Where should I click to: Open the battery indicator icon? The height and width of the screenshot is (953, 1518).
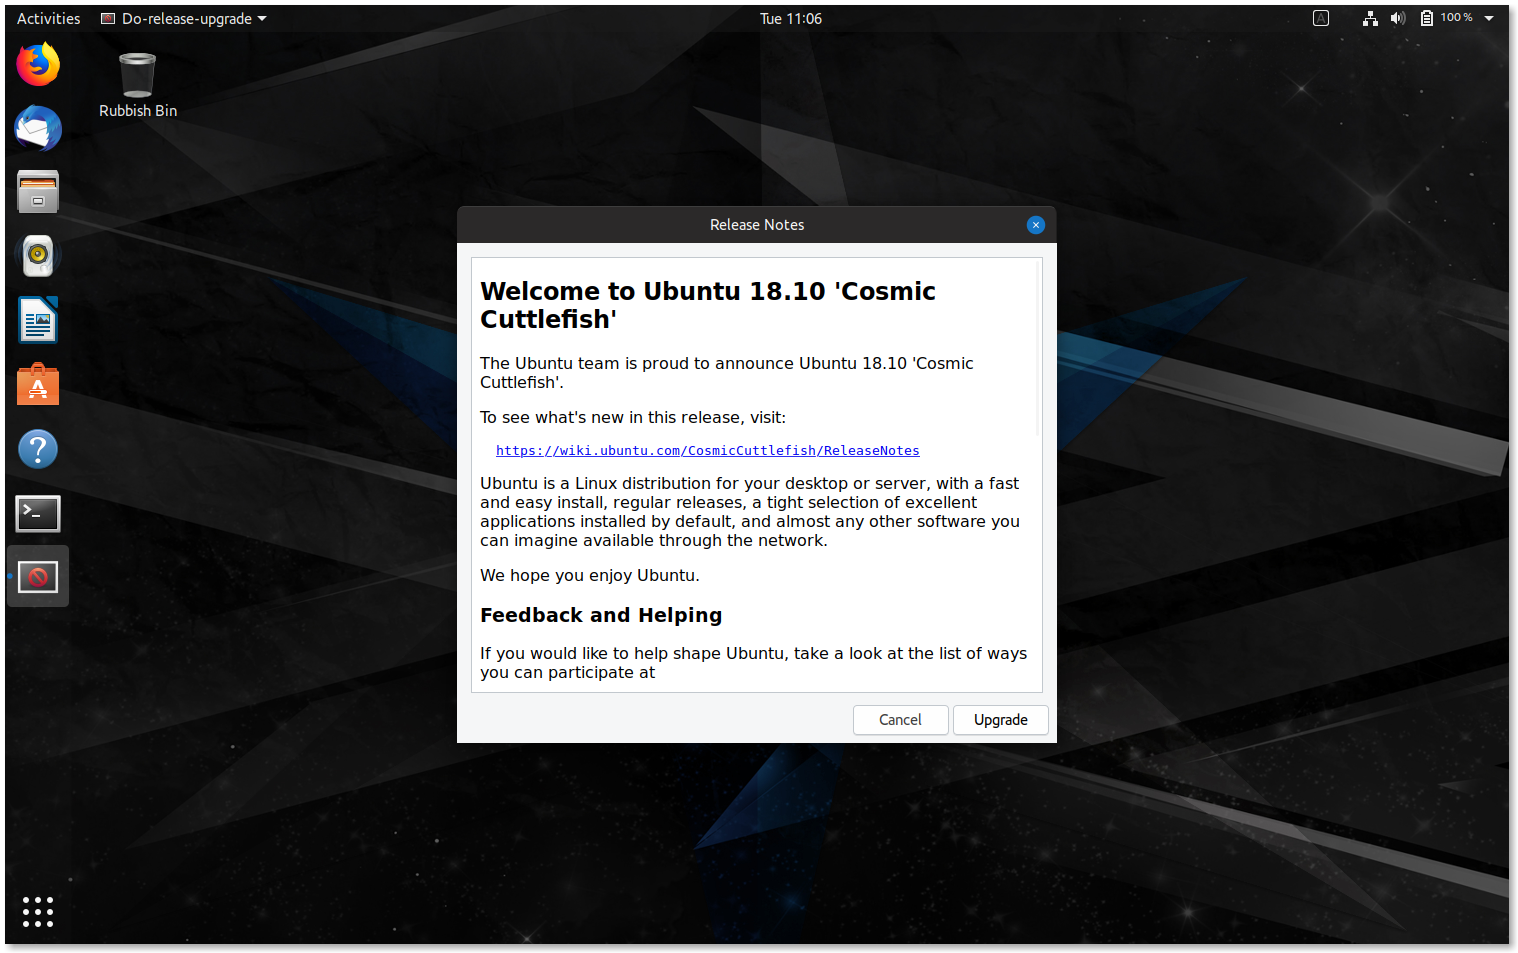(1427, 18)
